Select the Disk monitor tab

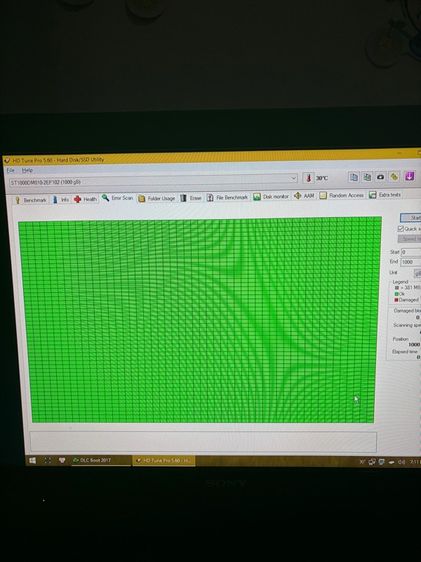pyautogui.click(x=271, y=196)
